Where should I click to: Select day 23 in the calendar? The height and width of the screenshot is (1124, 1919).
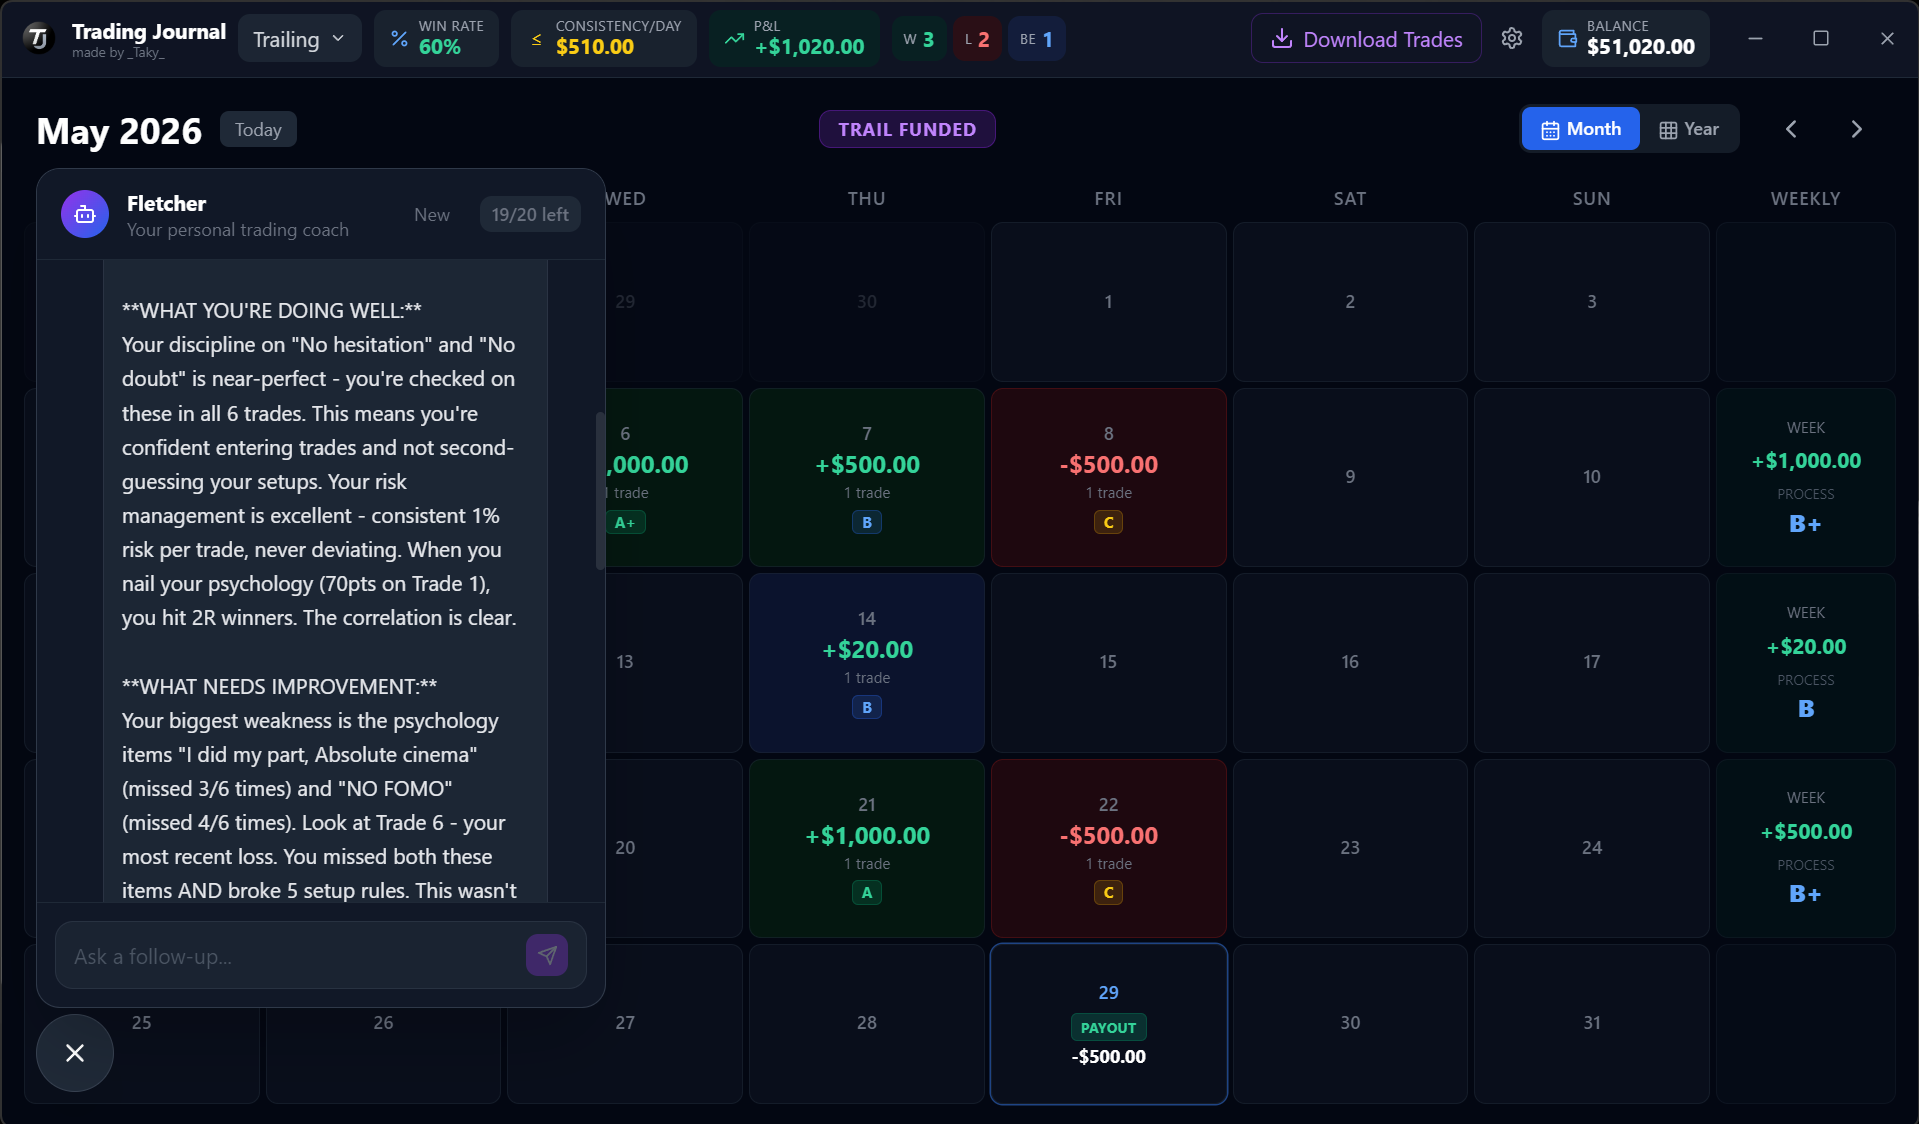click(x=1350, y=848)
